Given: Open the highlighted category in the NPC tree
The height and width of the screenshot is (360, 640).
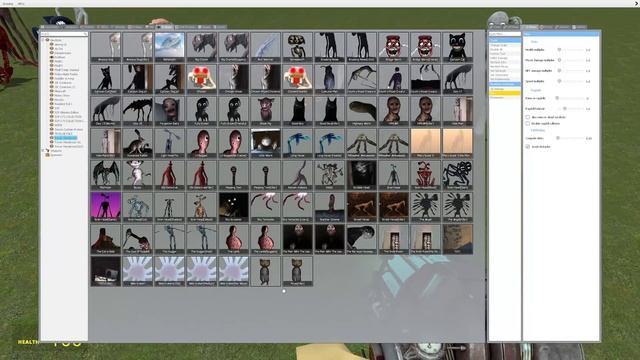Looking at the screenshot, I should click(x=65, y=138).
